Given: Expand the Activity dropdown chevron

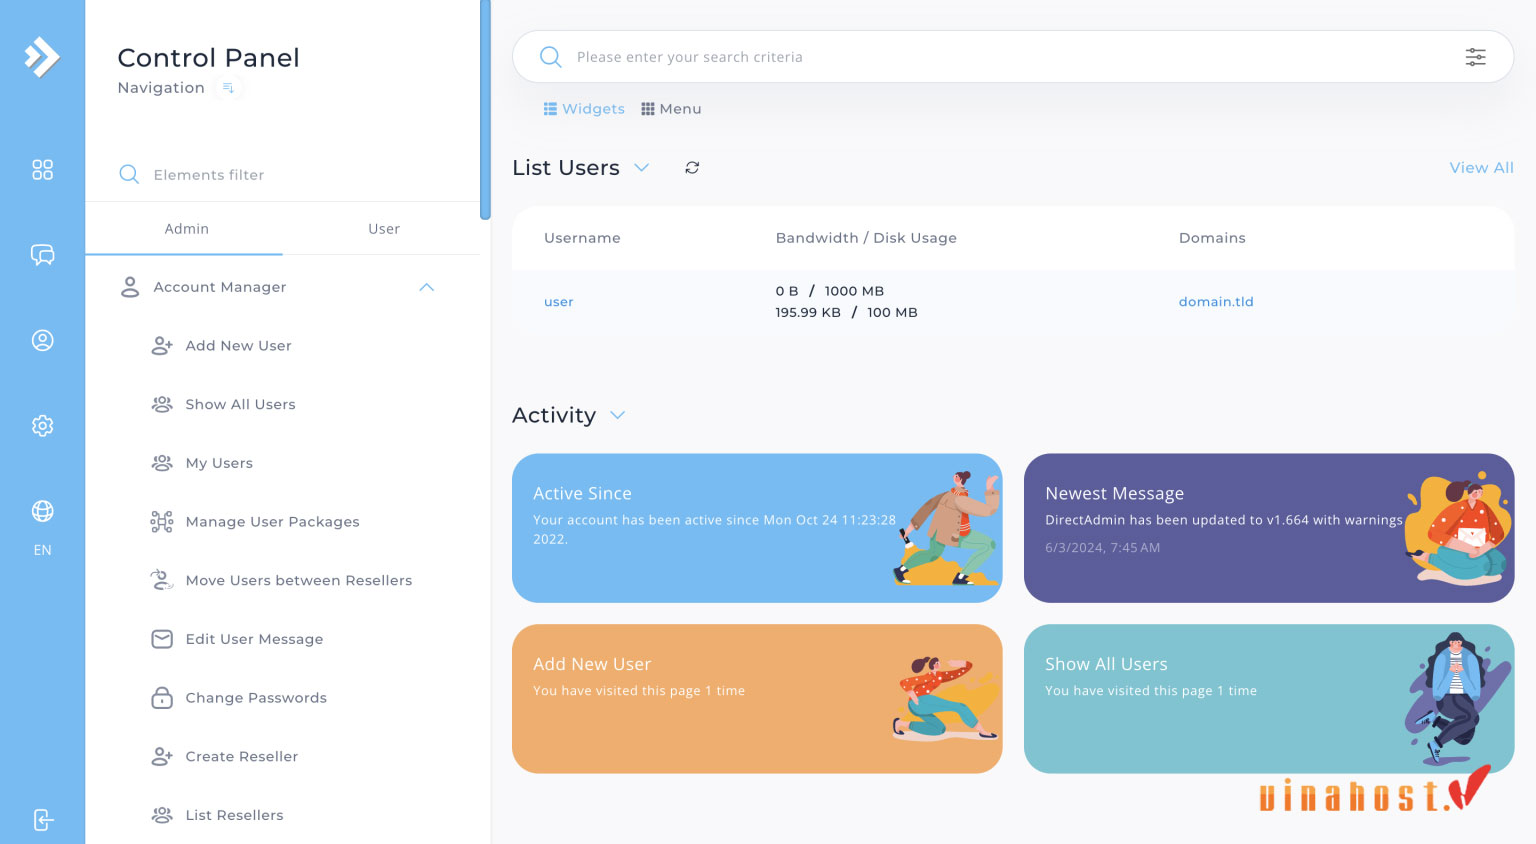Looking at the screenshot, I should tap(618, 415).
